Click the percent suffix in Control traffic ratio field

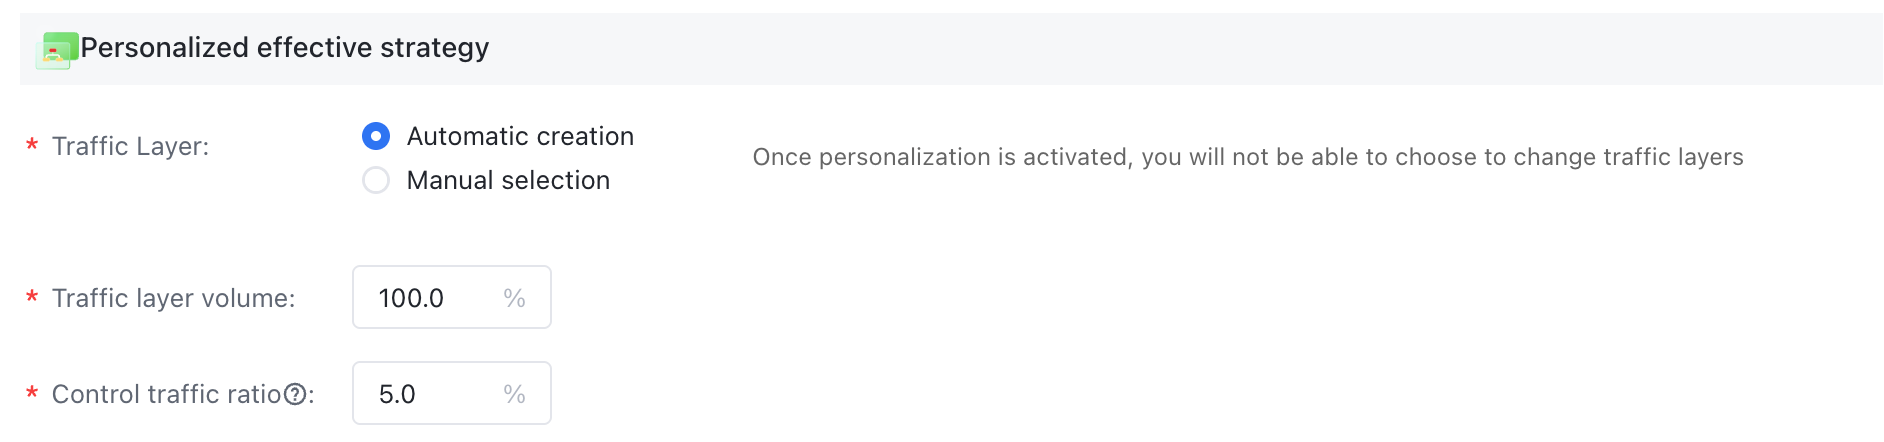(515, 394)
